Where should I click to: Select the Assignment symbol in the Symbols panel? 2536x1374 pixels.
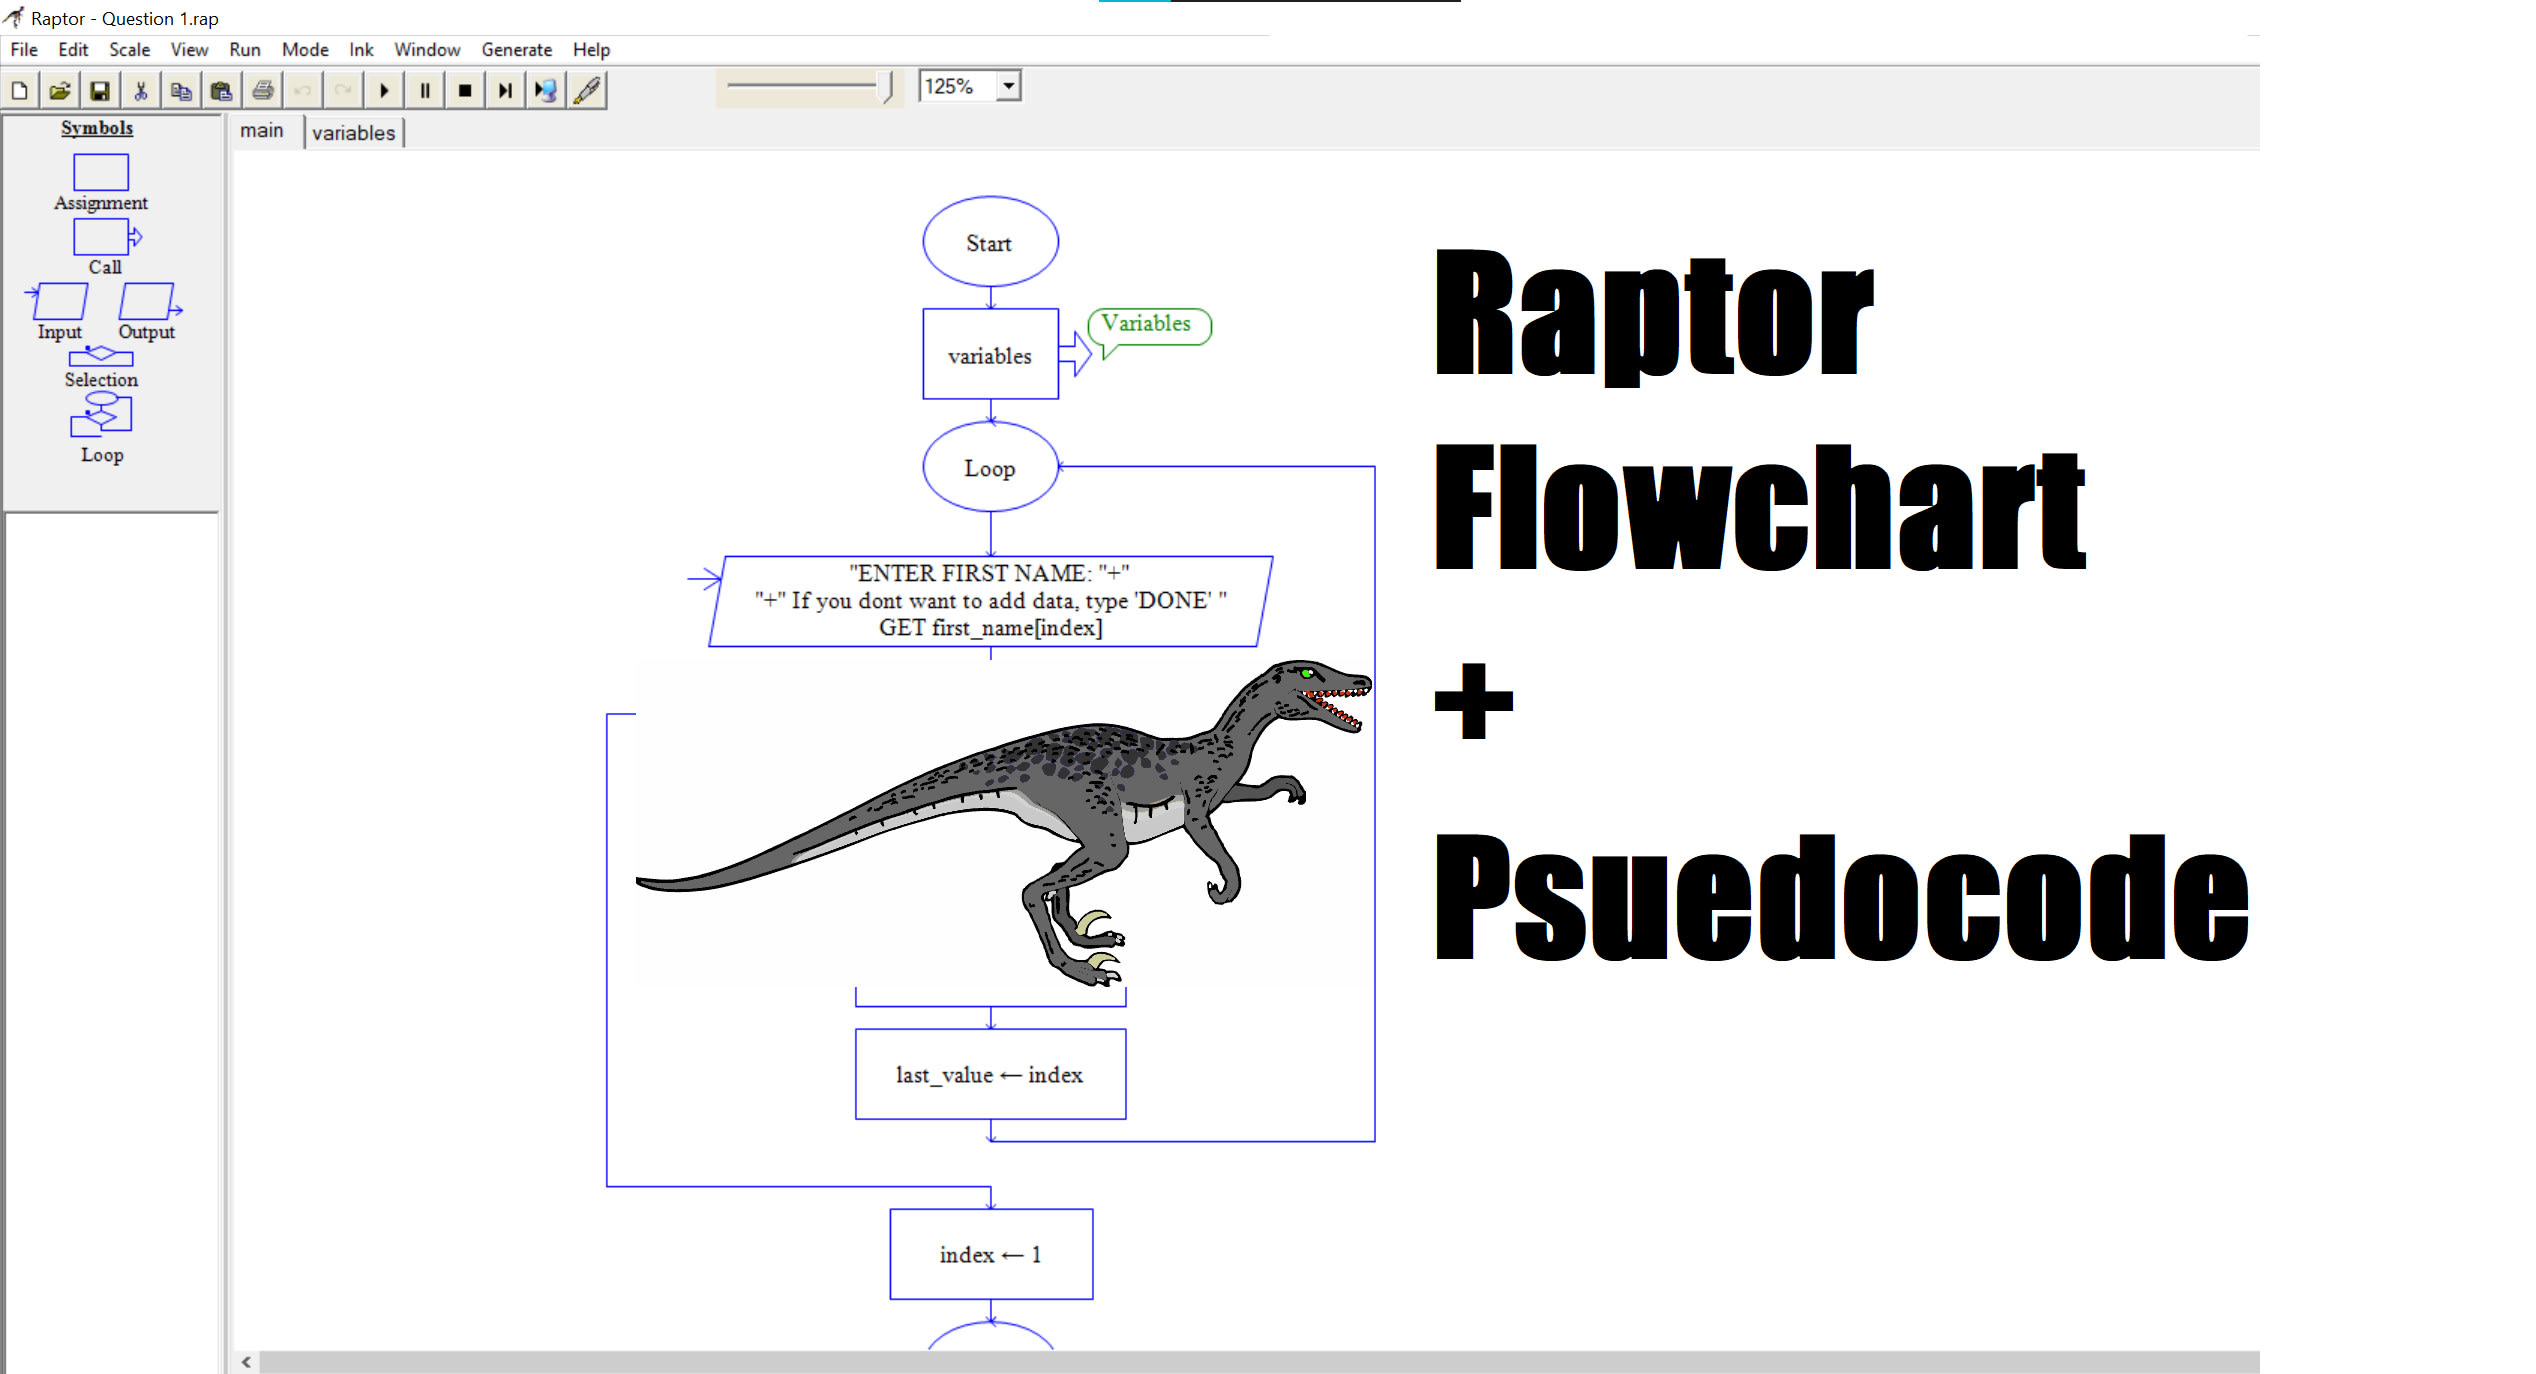click(x=100, y=172)
